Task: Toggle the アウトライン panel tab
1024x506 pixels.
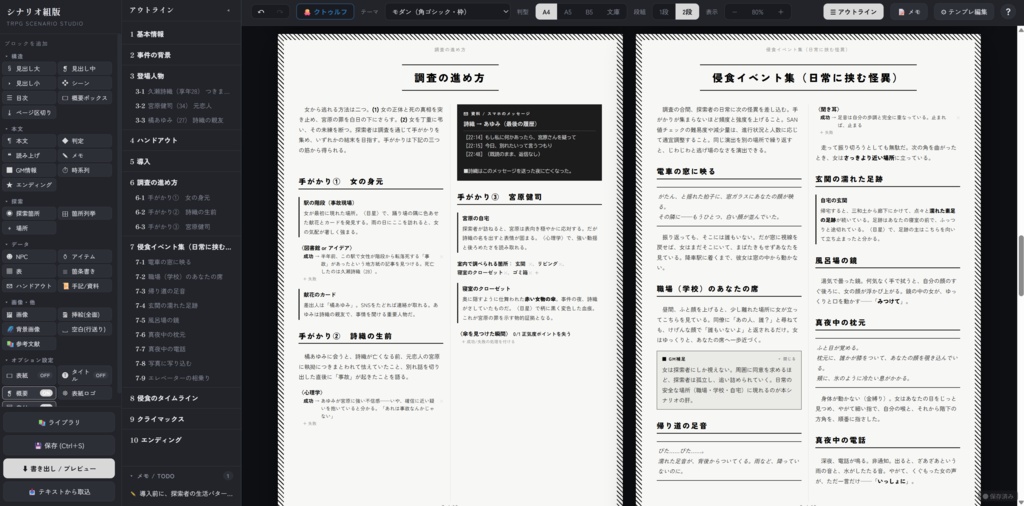Action: [853, 12]
